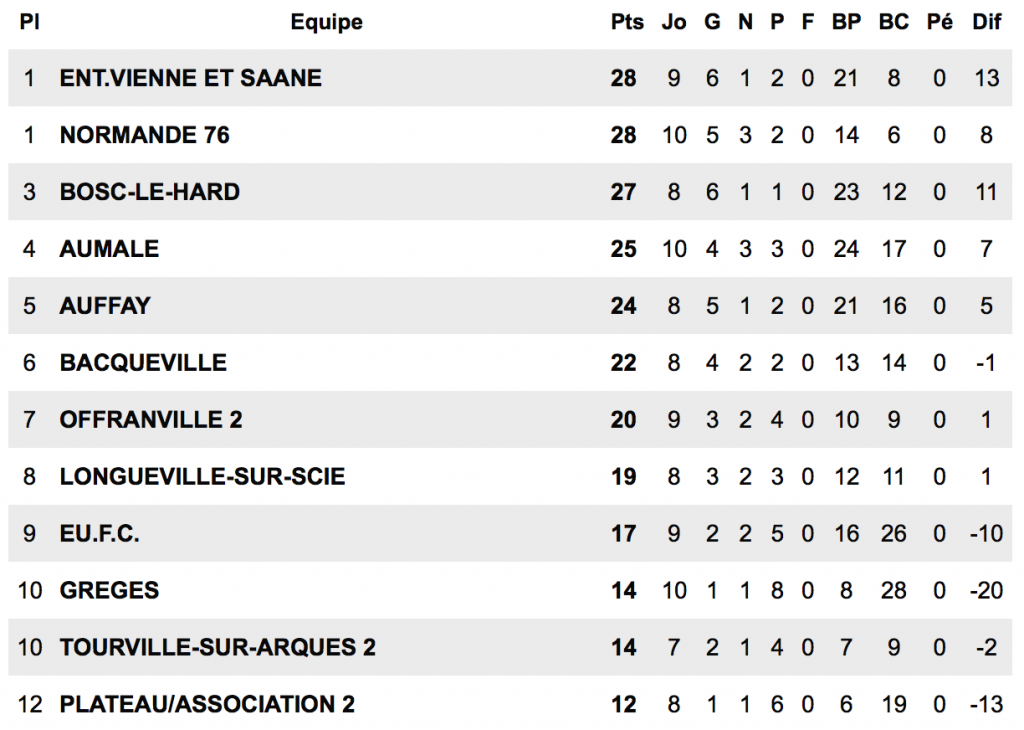The height and width of the screenshot is (730, 1024).
Task: Click the Pl column header
Action: point(30,22)
